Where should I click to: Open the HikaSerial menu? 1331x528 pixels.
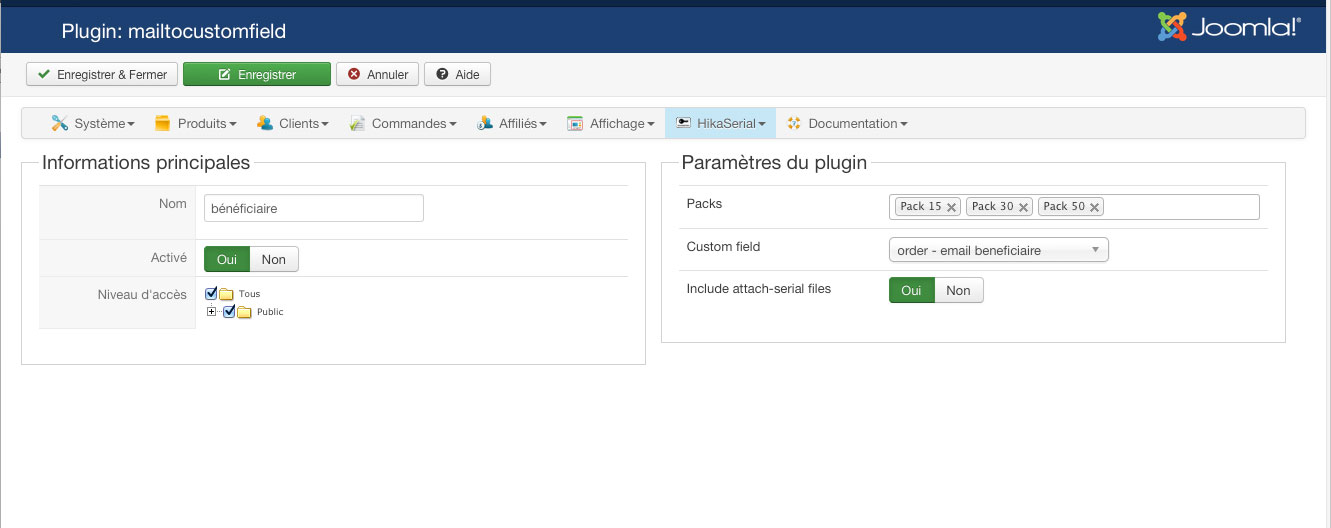(720, 123)
